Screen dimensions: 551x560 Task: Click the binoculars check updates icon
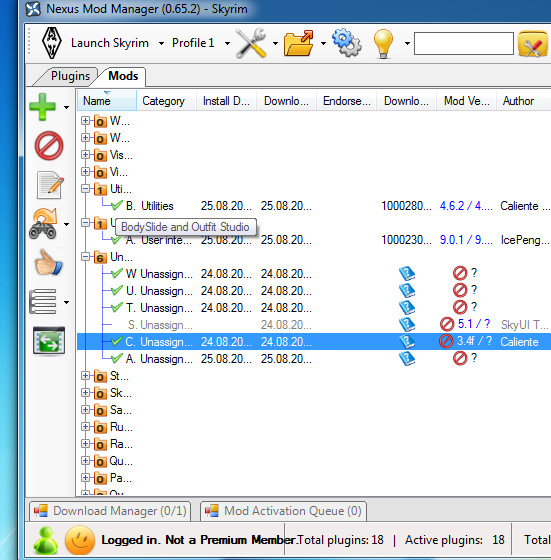tap(44, 224)
